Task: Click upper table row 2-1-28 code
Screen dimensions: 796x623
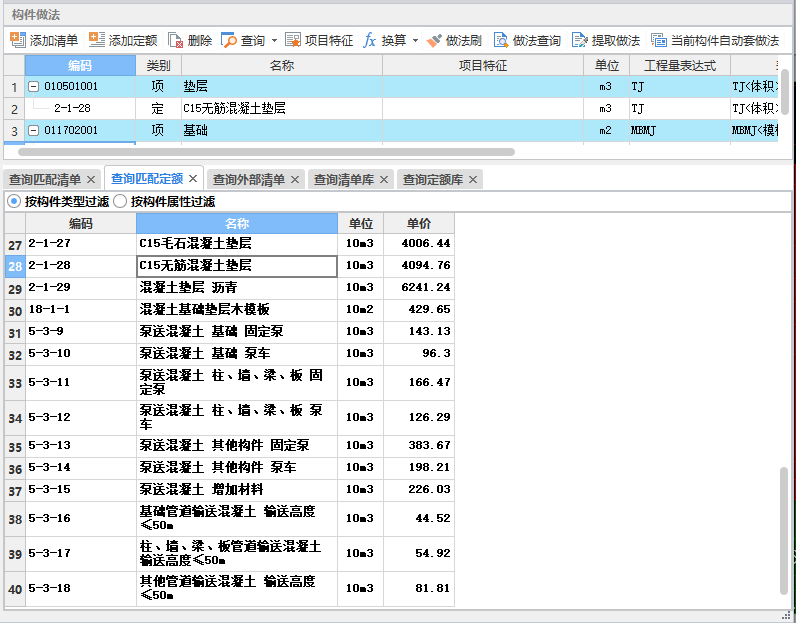Action: [x=80, y=109]
